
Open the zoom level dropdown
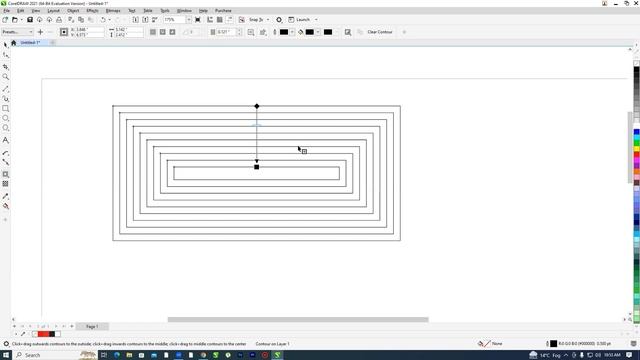[x=189, y=20]
